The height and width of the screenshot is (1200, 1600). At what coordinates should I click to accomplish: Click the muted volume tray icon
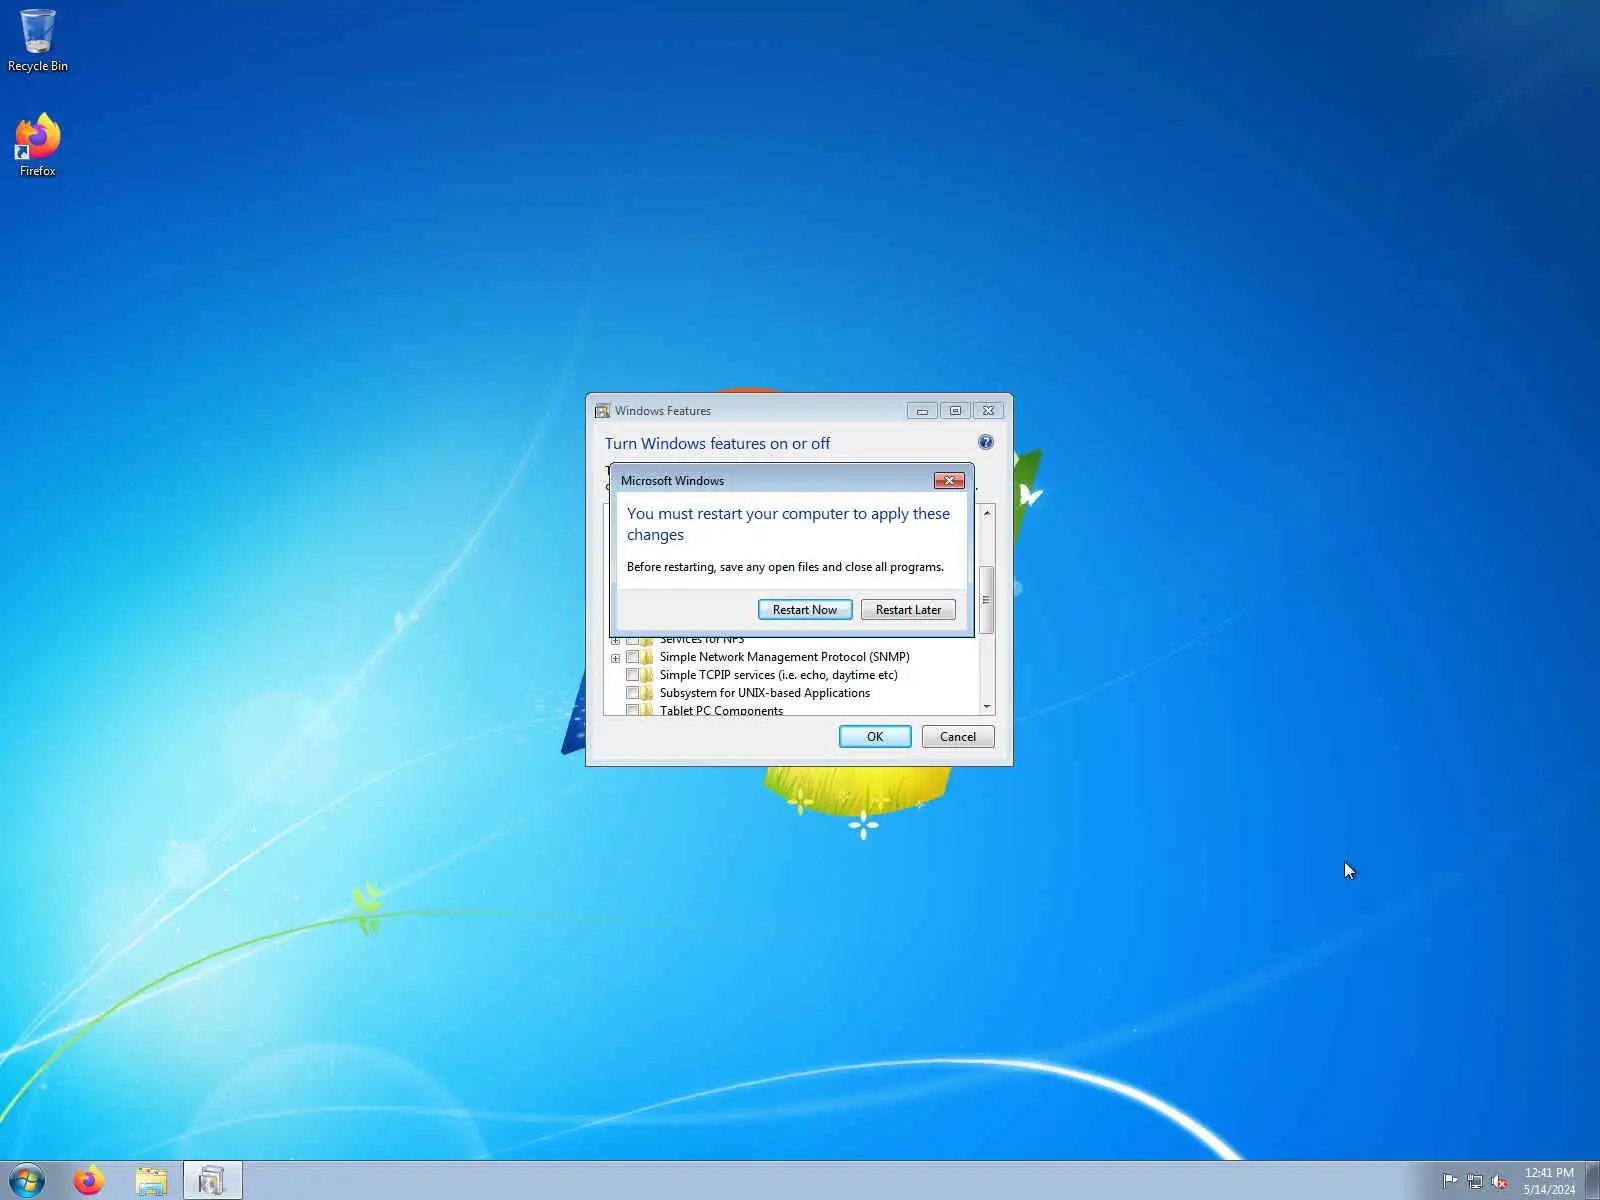pyautogui.click(x=1500, y=1181)
